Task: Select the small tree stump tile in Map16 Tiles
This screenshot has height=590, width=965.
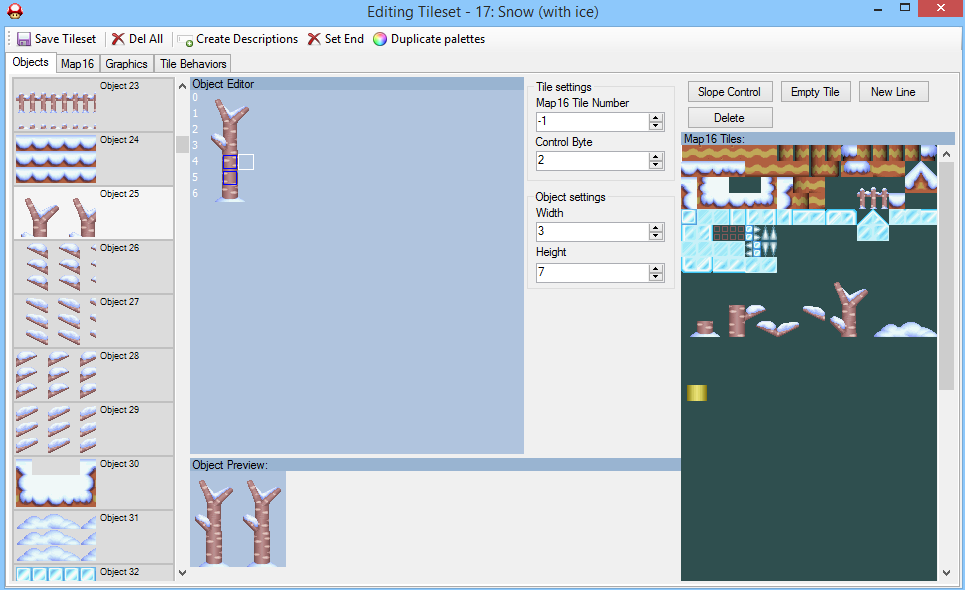Action: coord(705,329)
